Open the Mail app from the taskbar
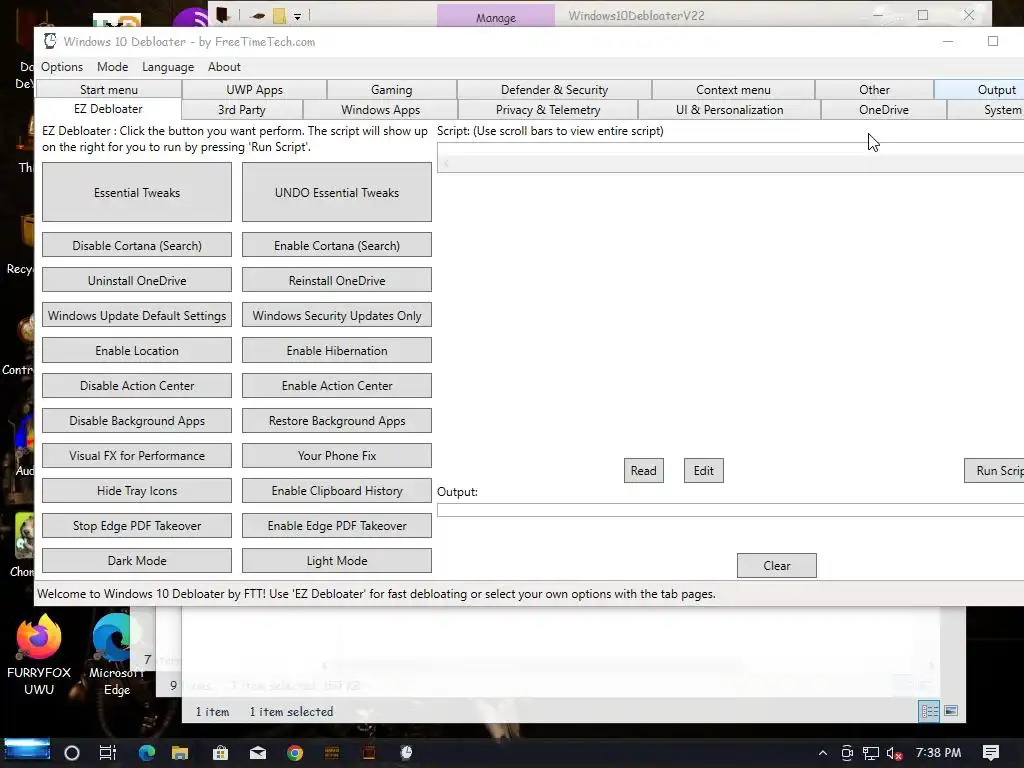The width and height of the screenshot is (1024, 768). 258,753
